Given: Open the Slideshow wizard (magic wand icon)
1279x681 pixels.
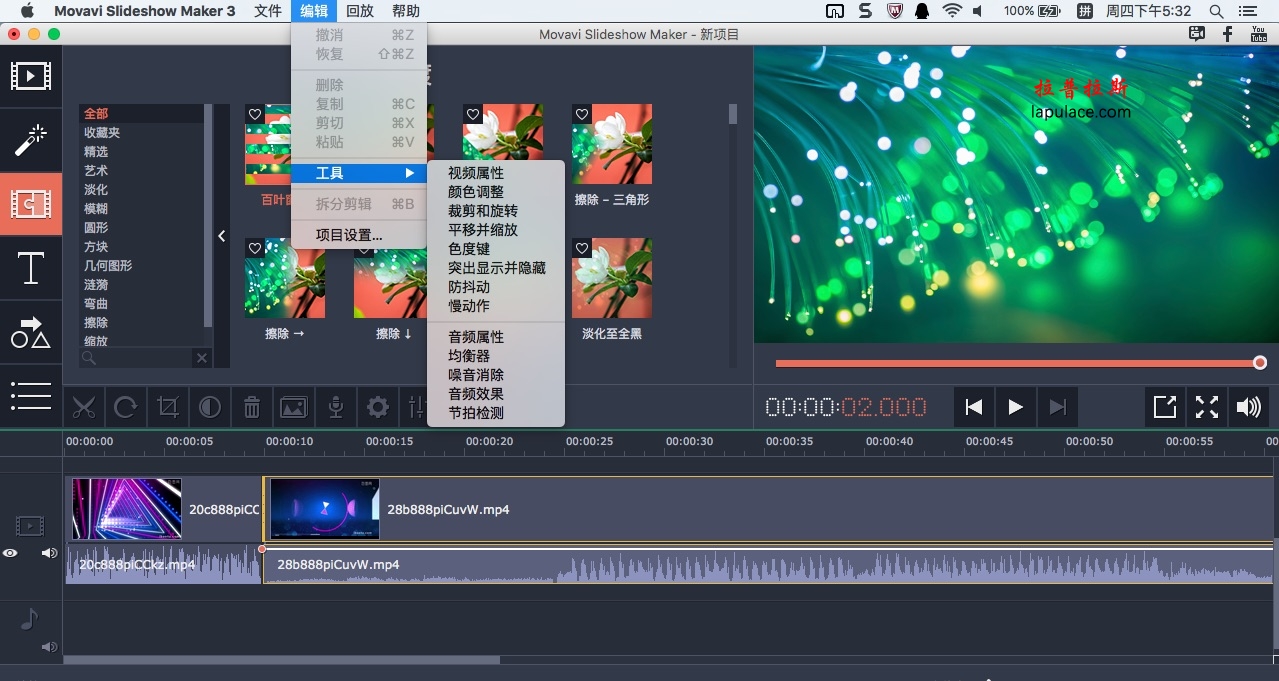Looking at the screenshot, I should (x=31, y=140).
